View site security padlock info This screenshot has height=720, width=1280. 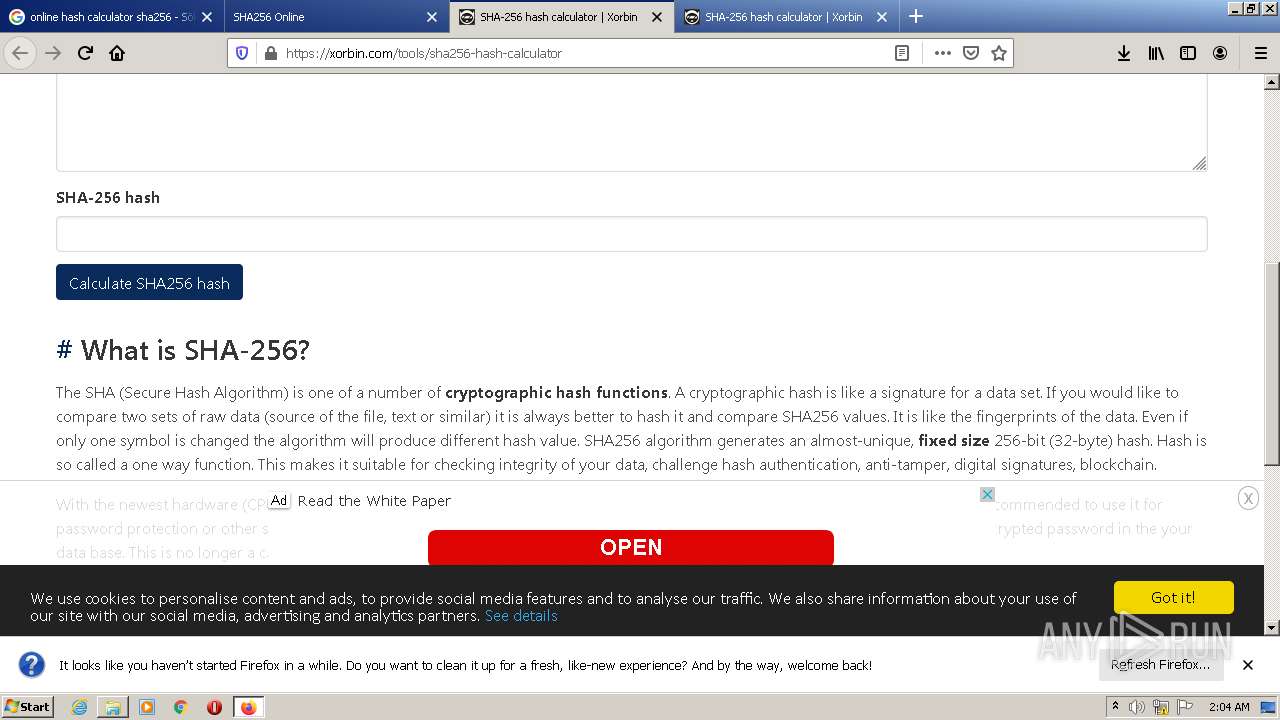269,53
